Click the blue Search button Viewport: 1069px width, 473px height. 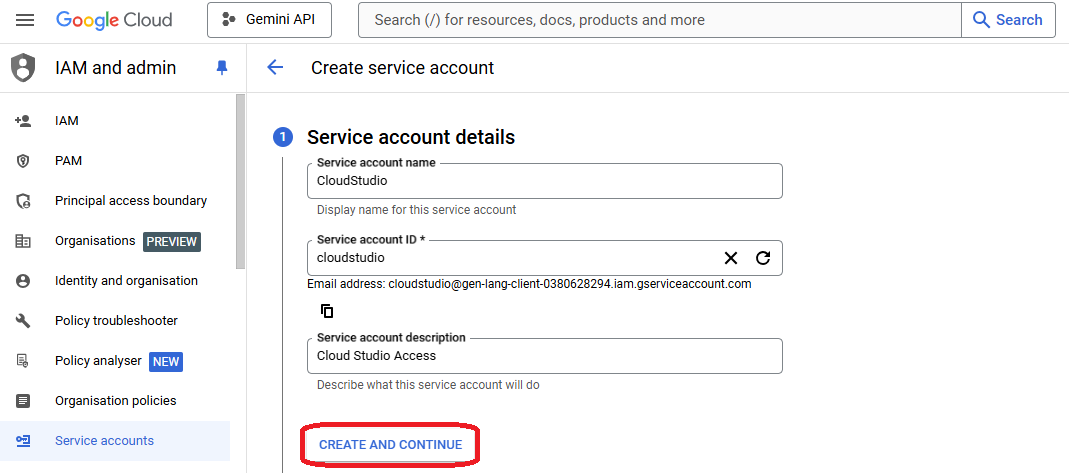pos(1007,20)
